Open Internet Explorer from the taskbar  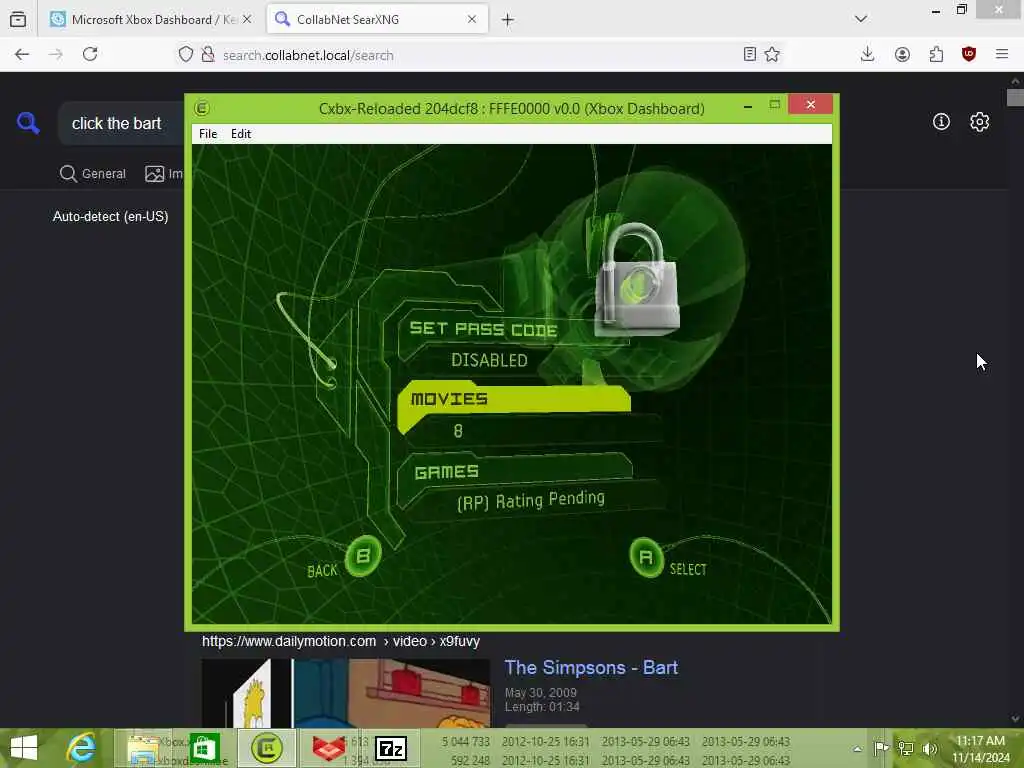pos(82,748)
